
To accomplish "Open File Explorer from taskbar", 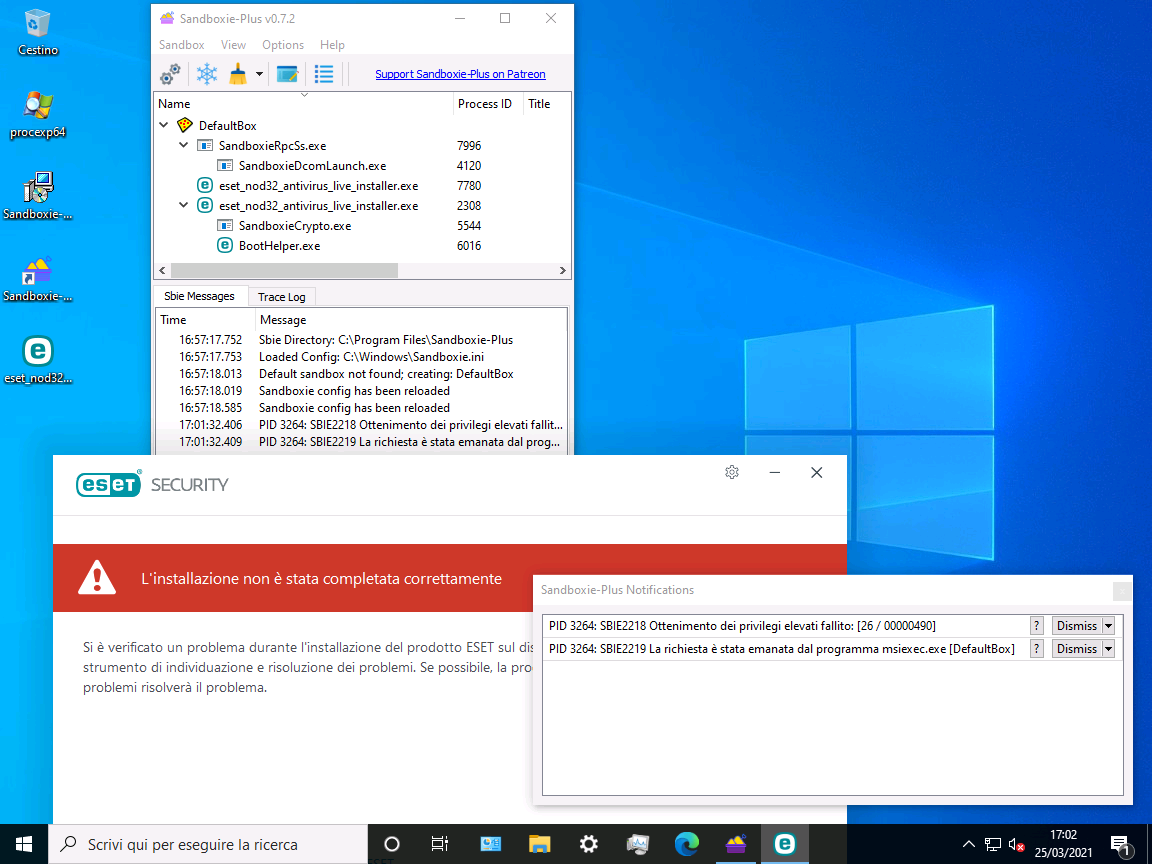I will 539,844.
